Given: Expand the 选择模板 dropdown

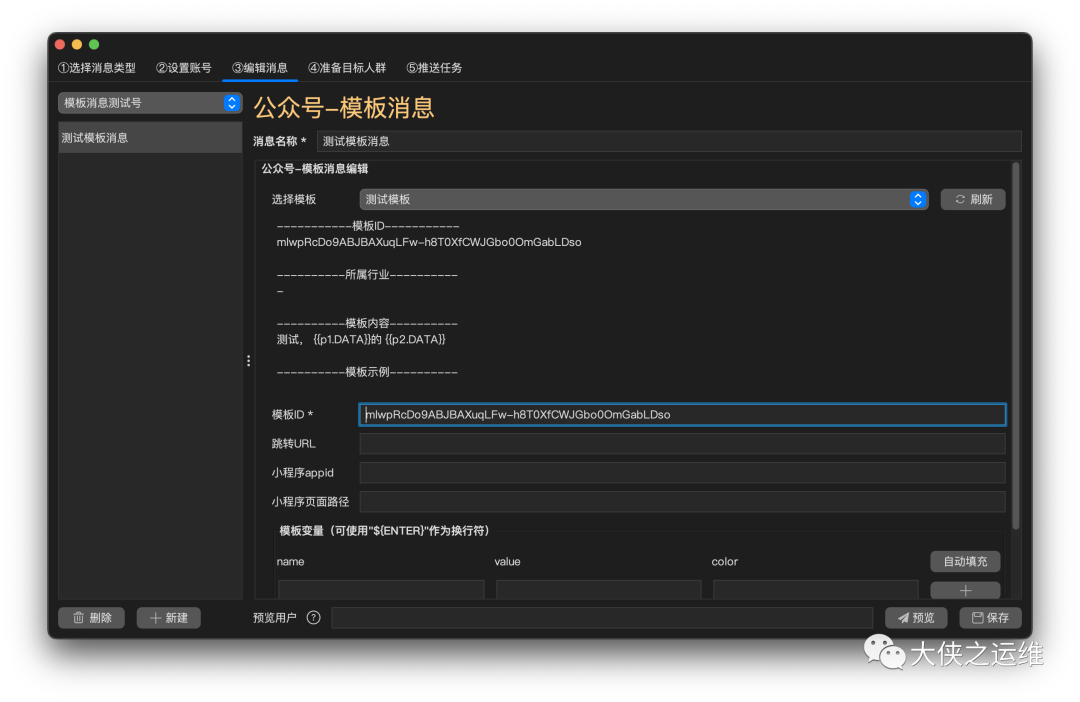Looking at the screenshot, I should pos(643,199).
